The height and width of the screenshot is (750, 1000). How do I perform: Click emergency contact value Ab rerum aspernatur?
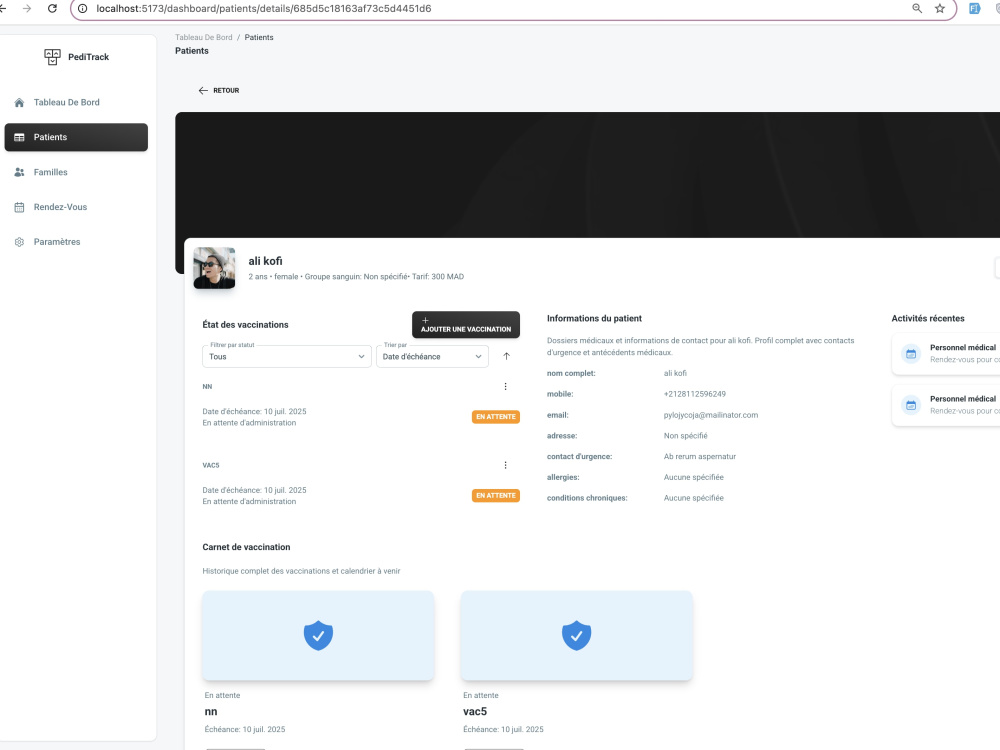point(700,457)
